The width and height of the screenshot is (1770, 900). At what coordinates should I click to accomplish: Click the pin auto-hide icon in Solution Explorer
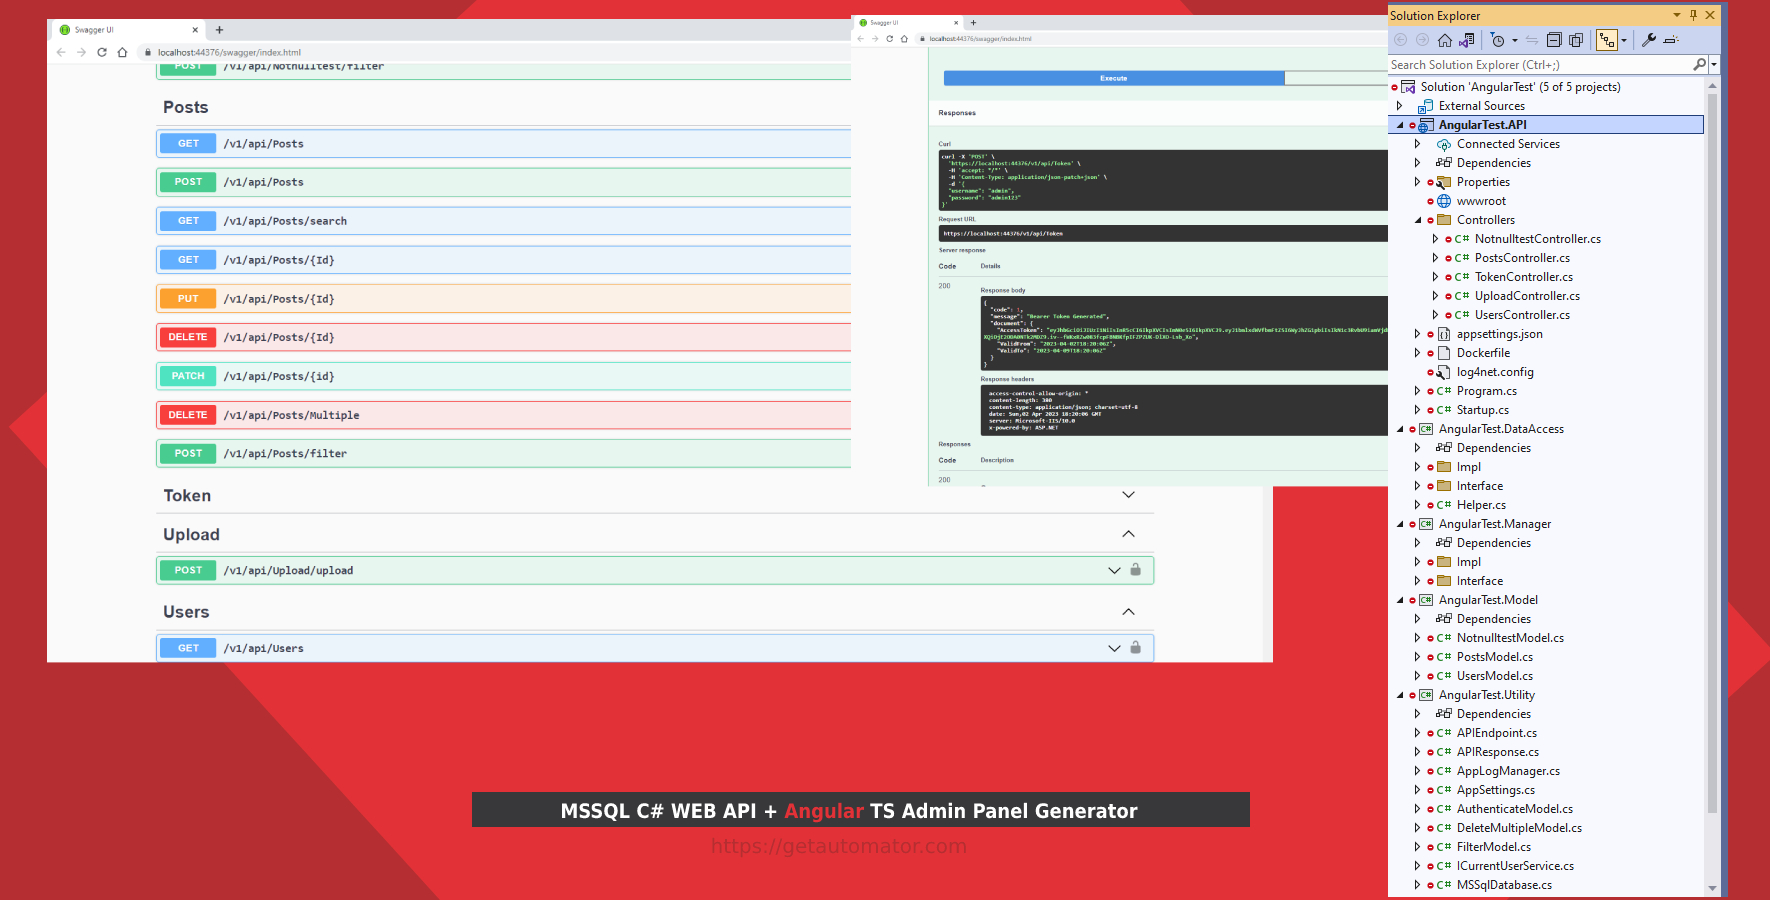[x=1693, y=15]
